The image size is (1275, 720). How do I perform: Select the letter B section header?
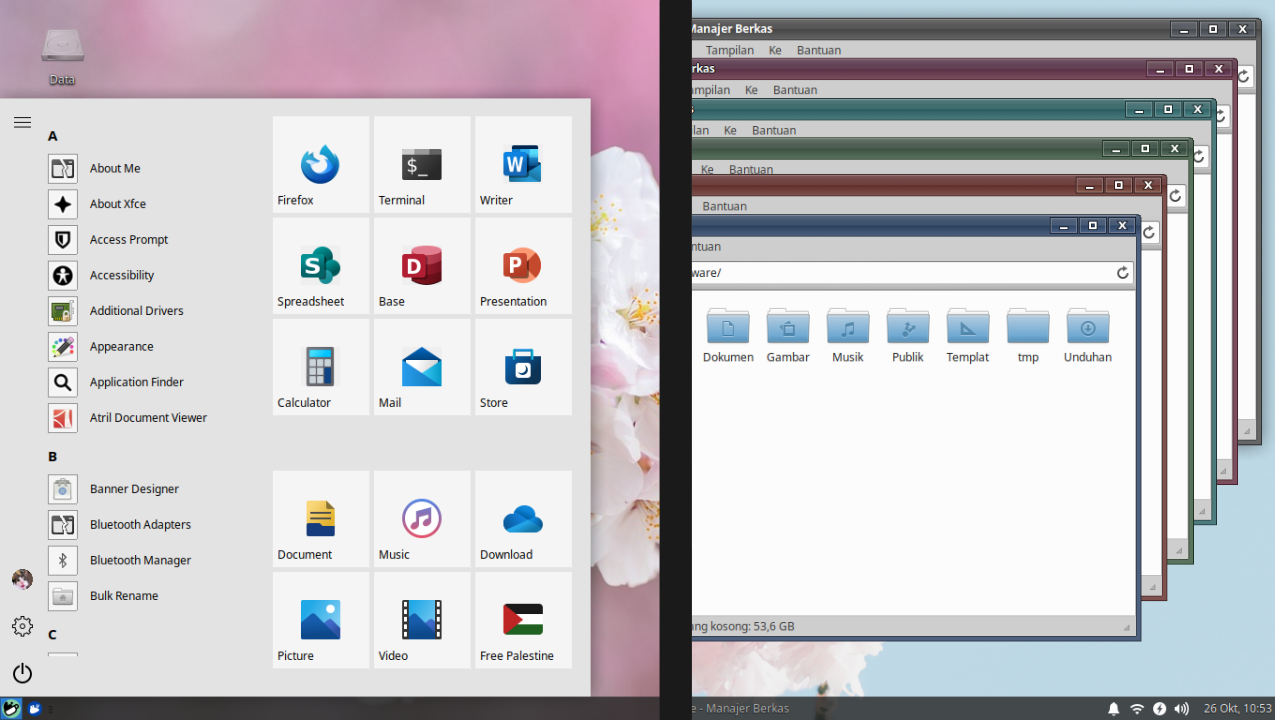[53, 457]
